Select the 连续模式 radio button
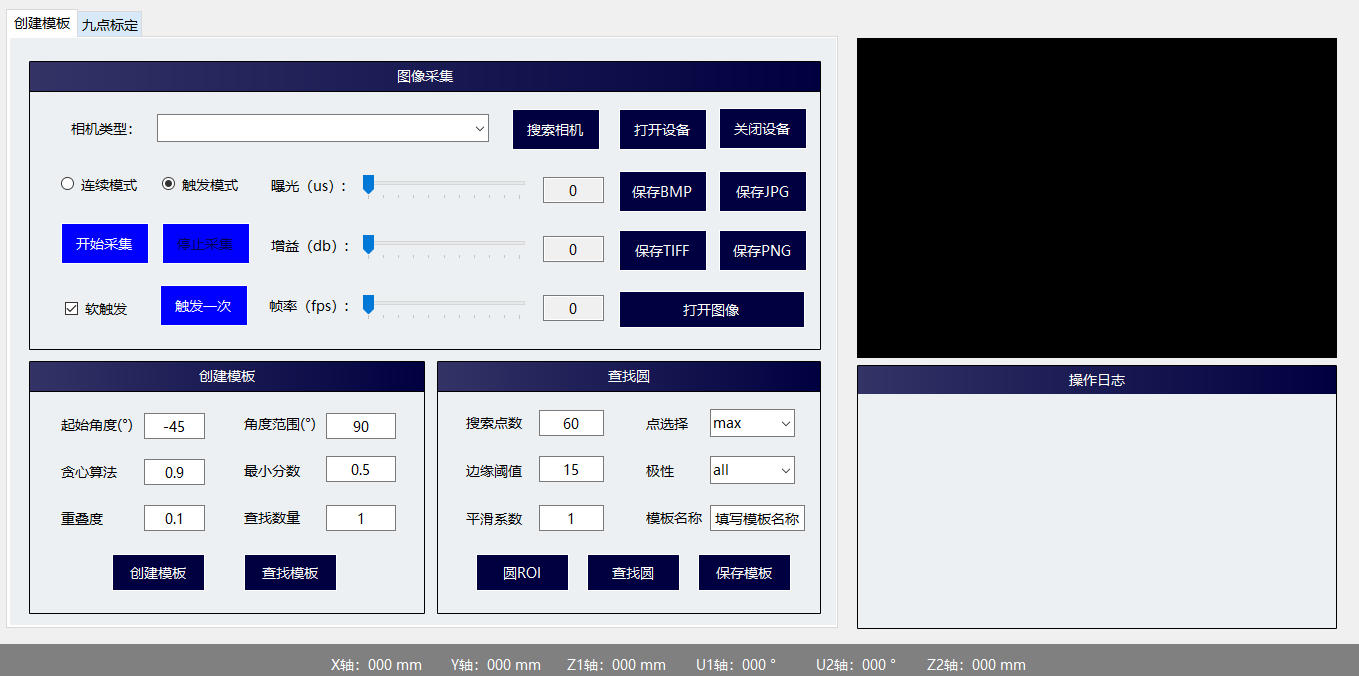This screenshot has height=676, width=1359. click(67, 183)
